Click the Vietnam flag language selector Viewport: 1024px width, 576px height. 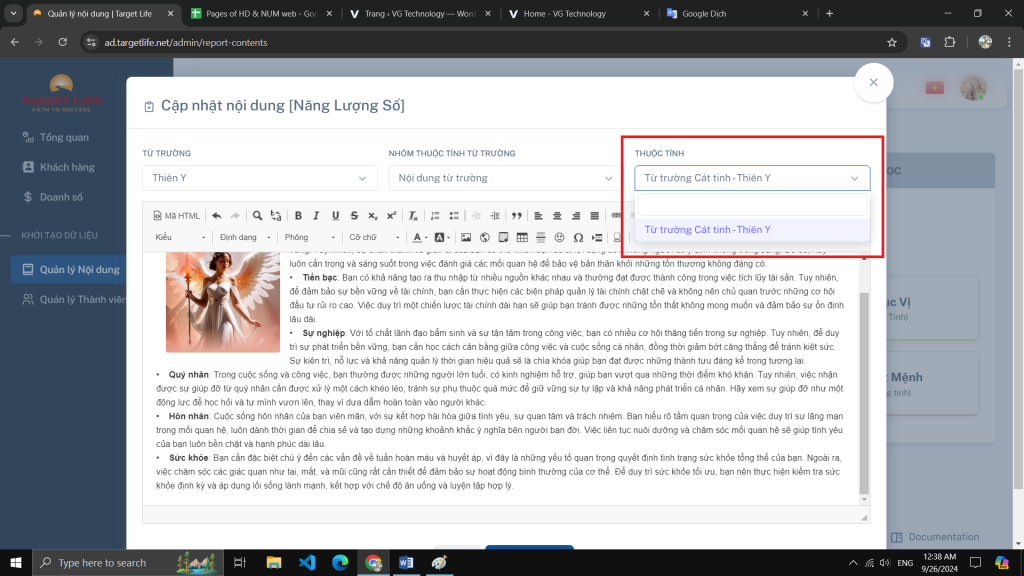pyautogui.click(x=935, y=88)
